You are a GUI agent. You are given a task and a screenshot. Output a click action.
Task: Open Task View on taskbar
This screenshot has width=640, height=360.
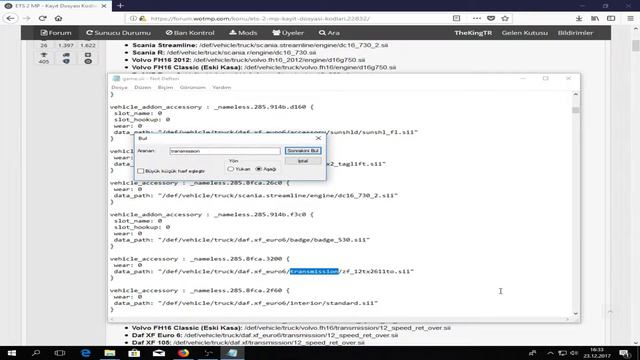(x=60, y=353)
